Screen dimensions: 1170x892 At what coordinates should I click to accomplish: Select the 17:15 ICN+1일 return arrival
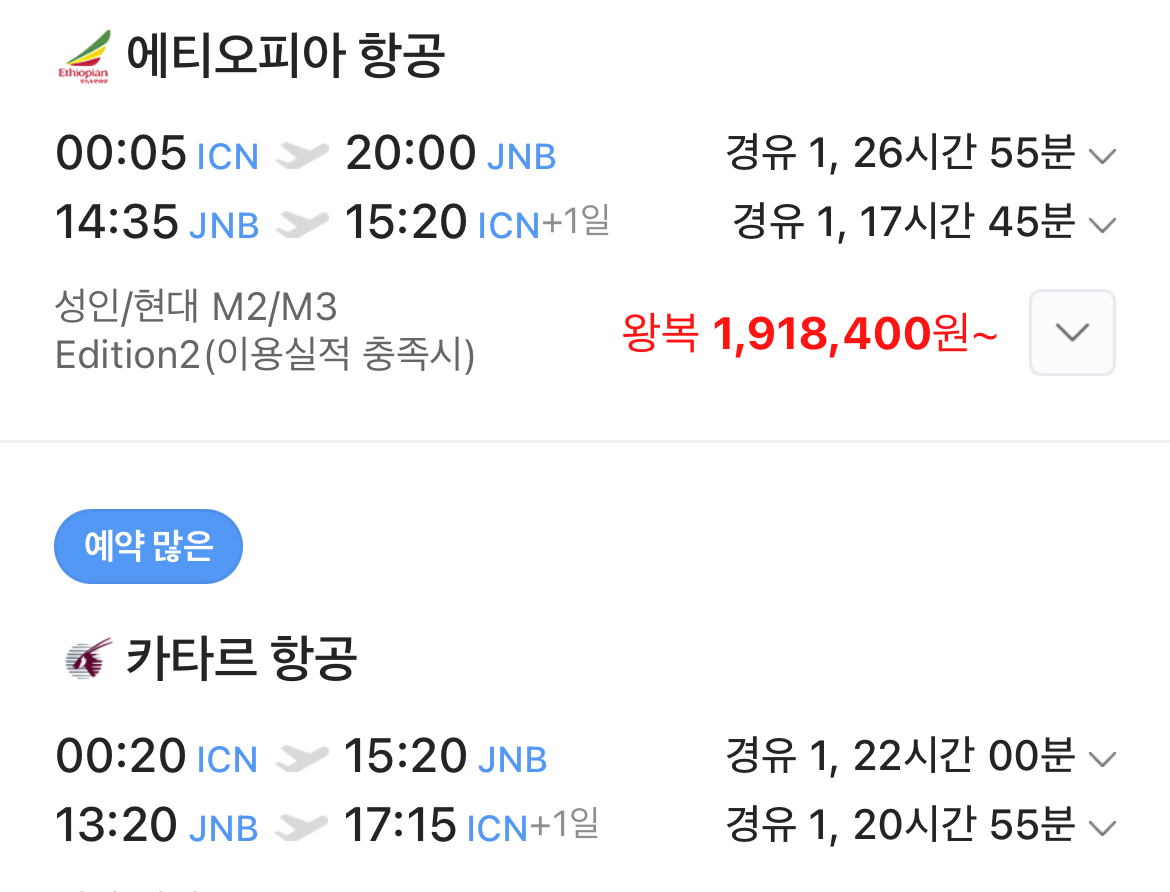[470, 827]
